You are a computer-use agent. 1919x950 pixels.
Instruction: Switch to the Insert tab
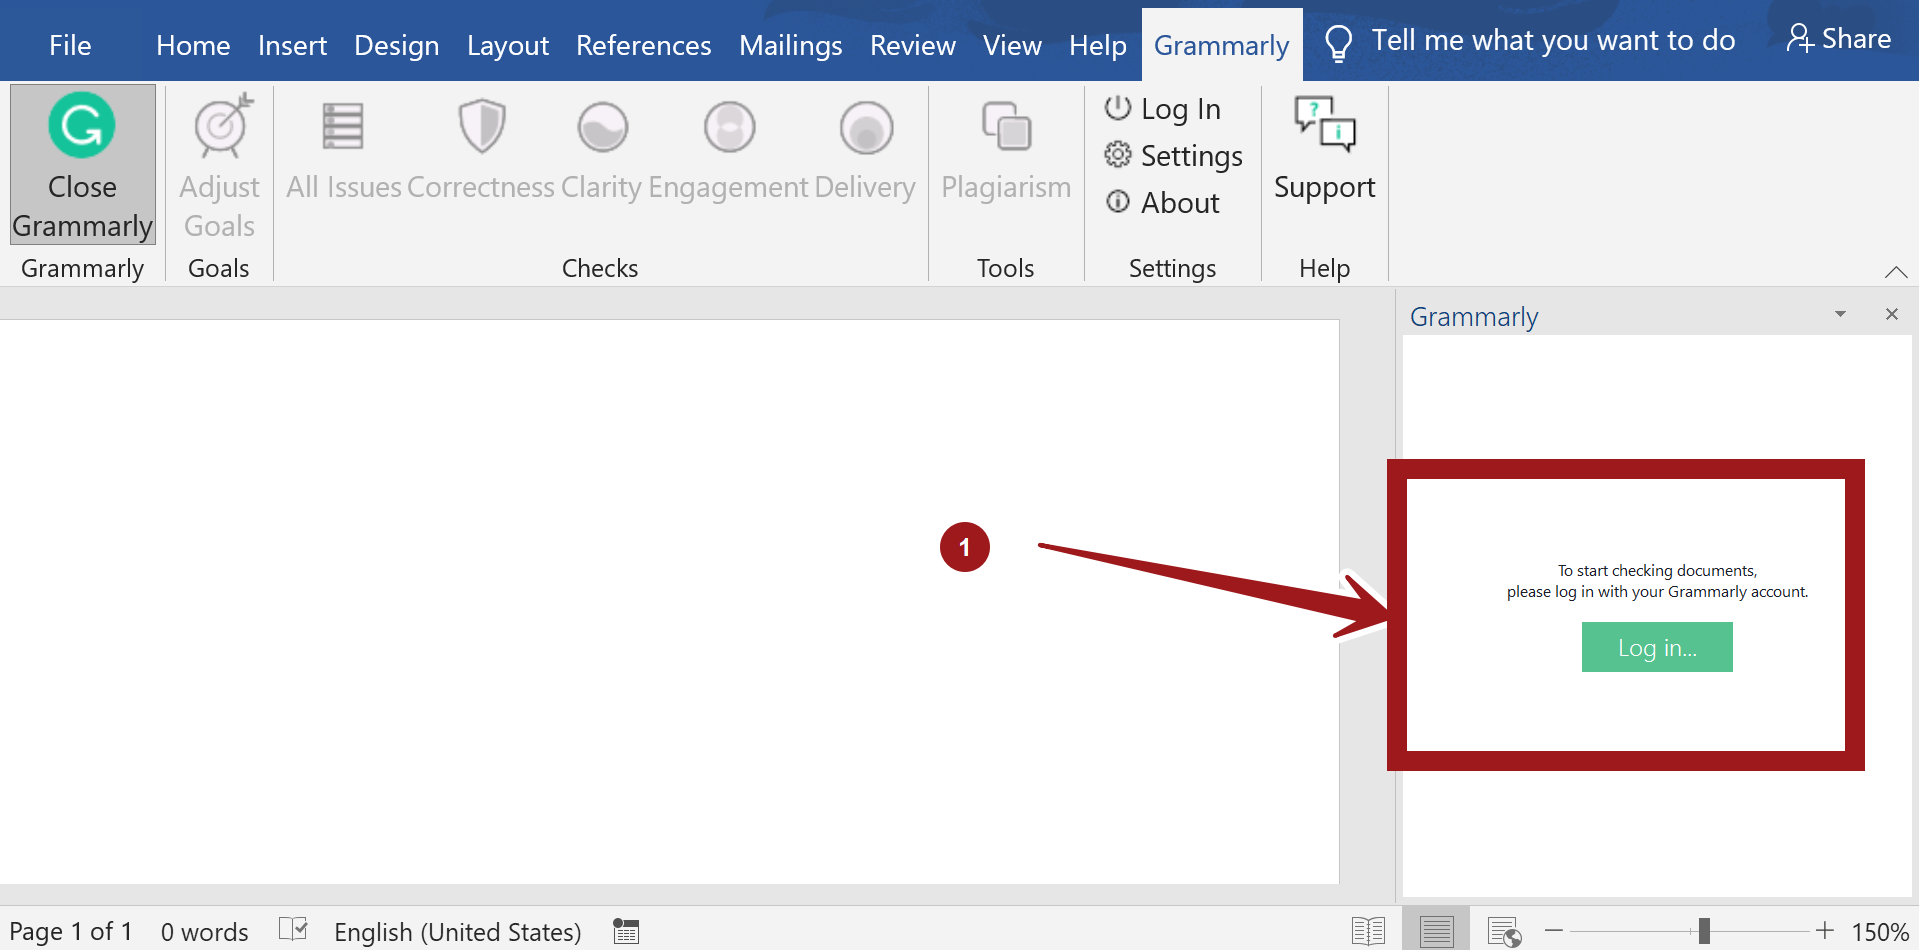pyautogui.click(x=292, y=46)
